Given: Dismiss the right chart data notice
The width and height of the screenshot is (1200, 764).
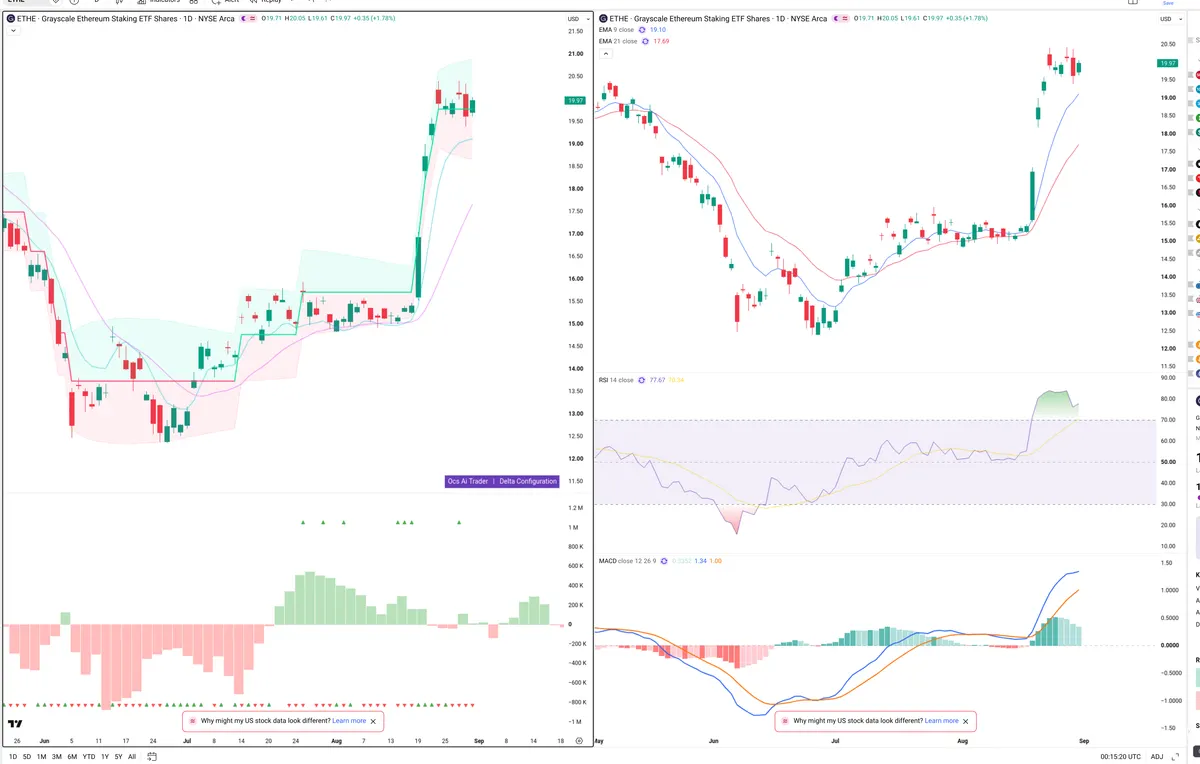Looking at the screenshot, I should [x=966, y=720].
